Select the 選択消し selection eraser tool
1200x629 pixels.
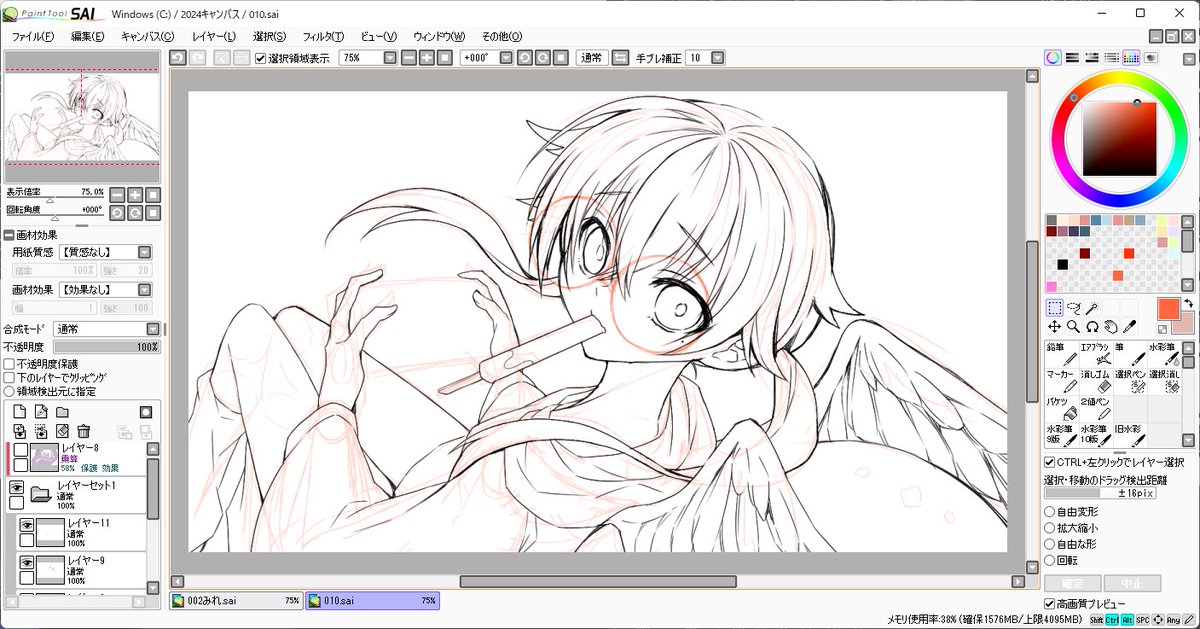(1163, 380)
